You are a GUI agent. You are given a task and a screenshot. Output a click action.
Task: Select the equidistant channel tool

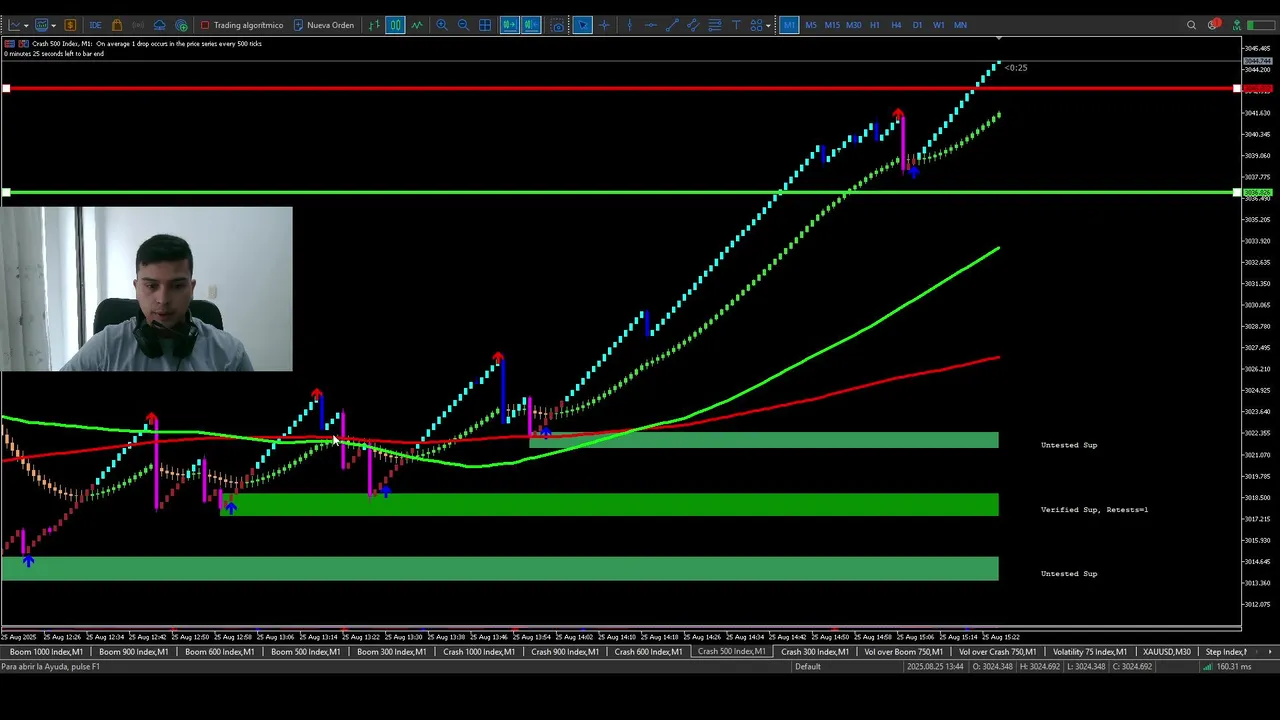pos(693,25)
